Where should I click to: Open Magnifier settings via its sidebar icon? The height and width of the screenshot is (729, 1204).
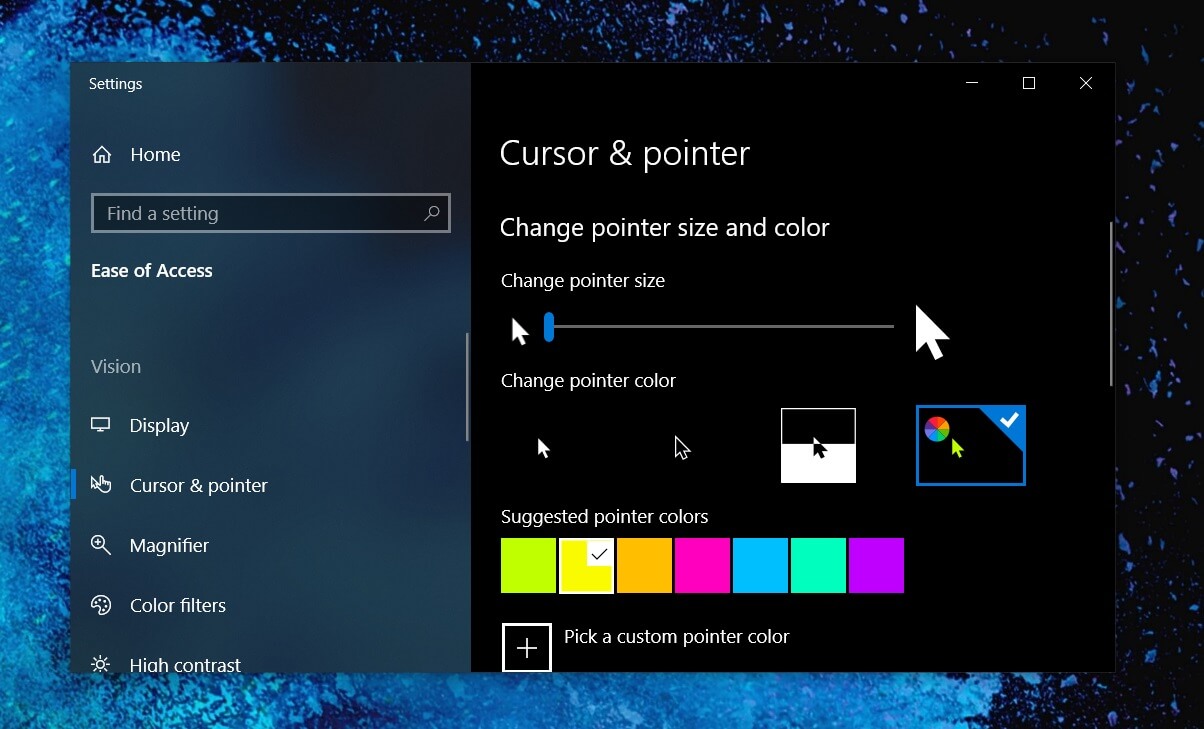(x=100, y=545)
